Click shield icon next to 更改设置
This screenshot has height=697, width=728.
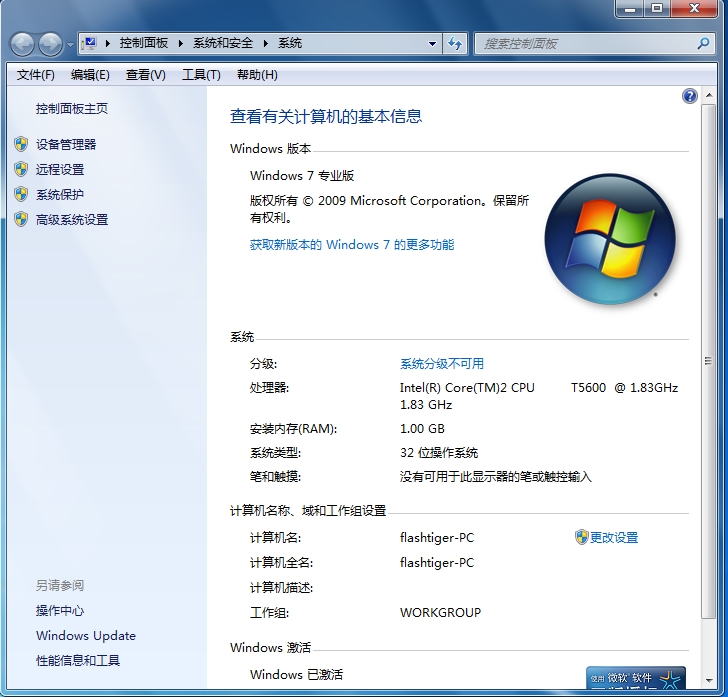581,537
